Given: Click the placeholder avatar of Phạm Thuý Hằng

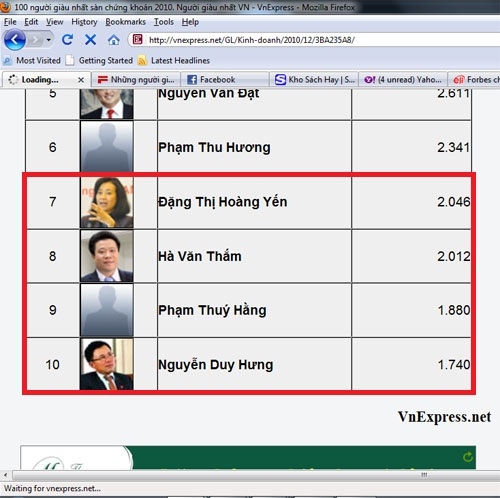Looking at the screenshot, I should coord(107,310).
